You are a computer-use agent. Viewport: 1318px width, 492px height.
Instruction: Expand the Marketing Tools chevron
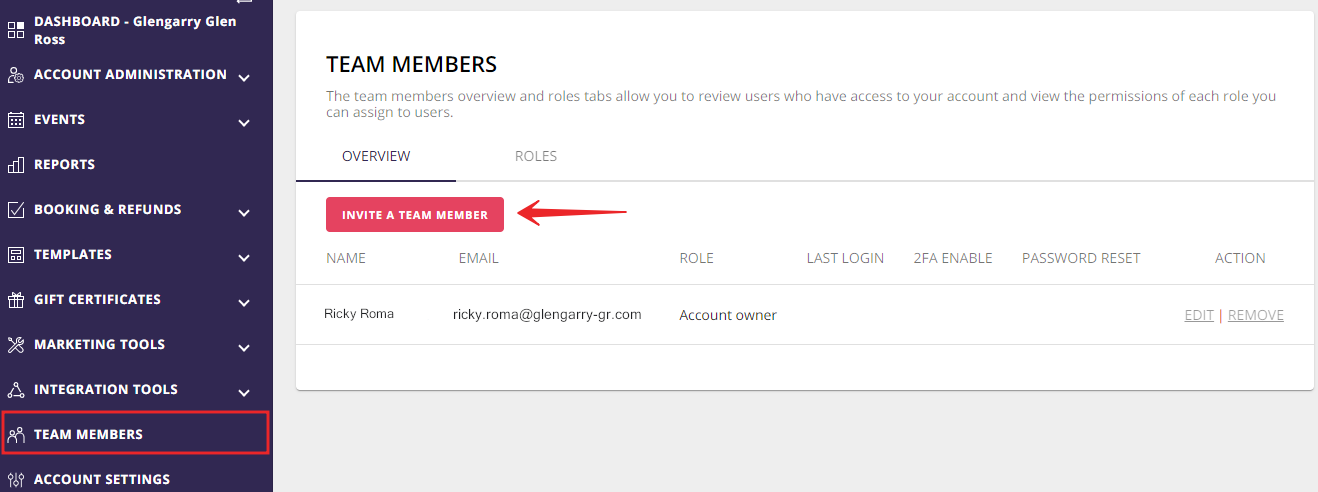point(244,348)
